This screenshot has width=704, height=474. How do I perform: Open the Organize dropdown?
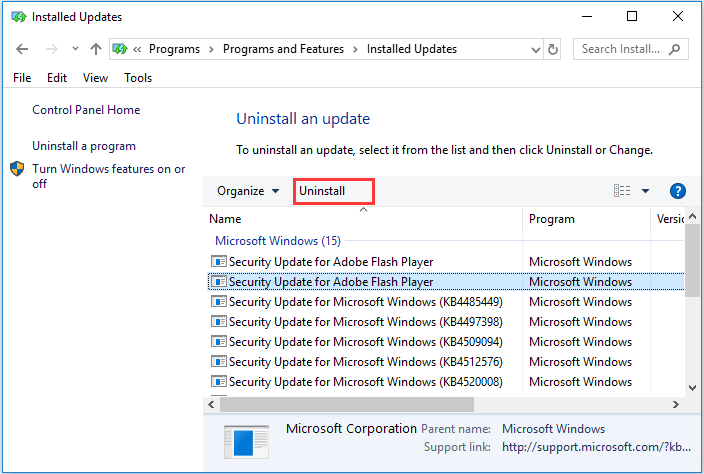(248, 191)
